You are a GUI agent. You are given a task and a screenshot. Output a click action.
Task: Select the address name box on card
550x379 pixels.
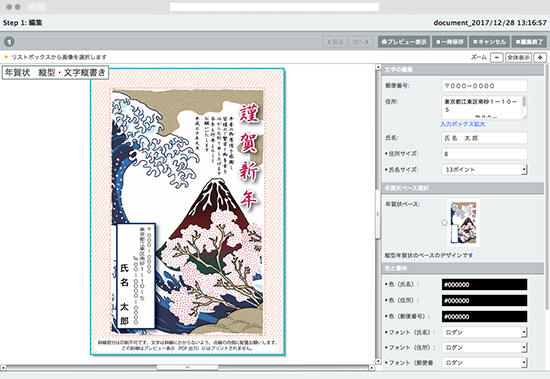click(135, 276)
